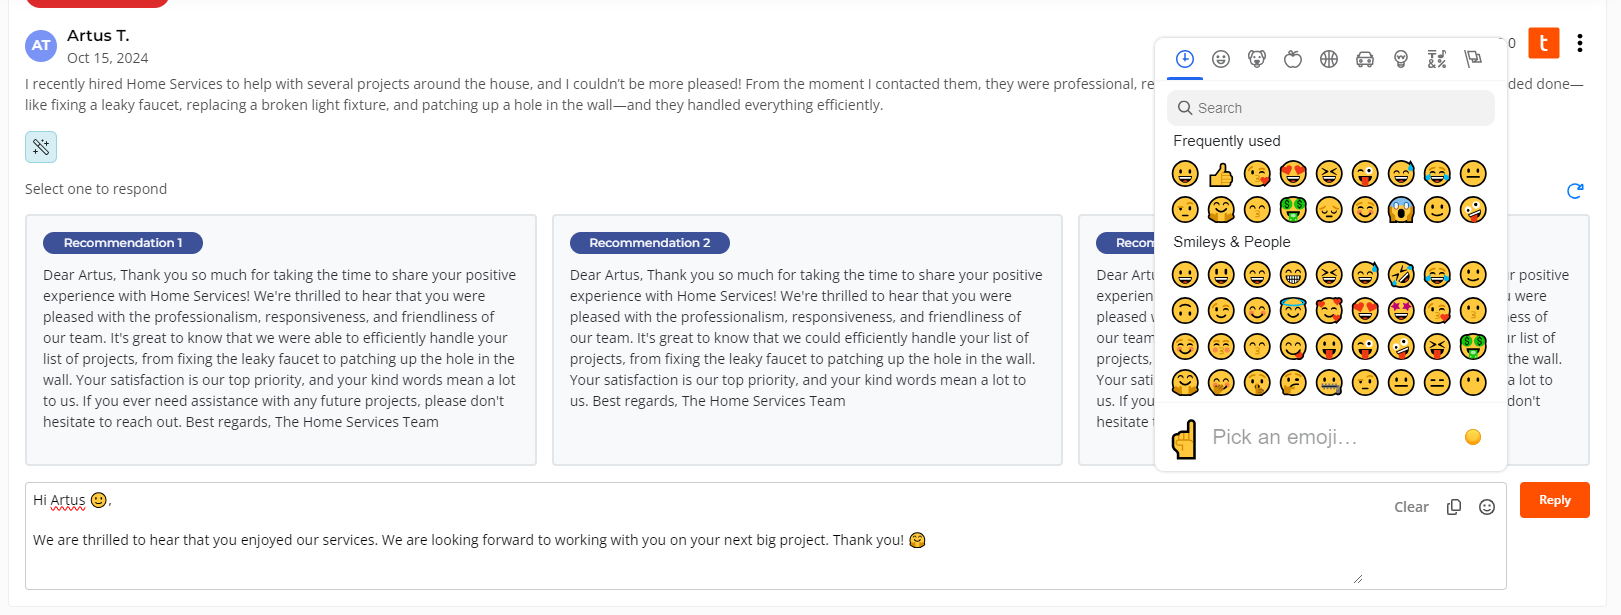Copy the reply text with copy icon
The image size is (1621, 615).
(1454, 507)
